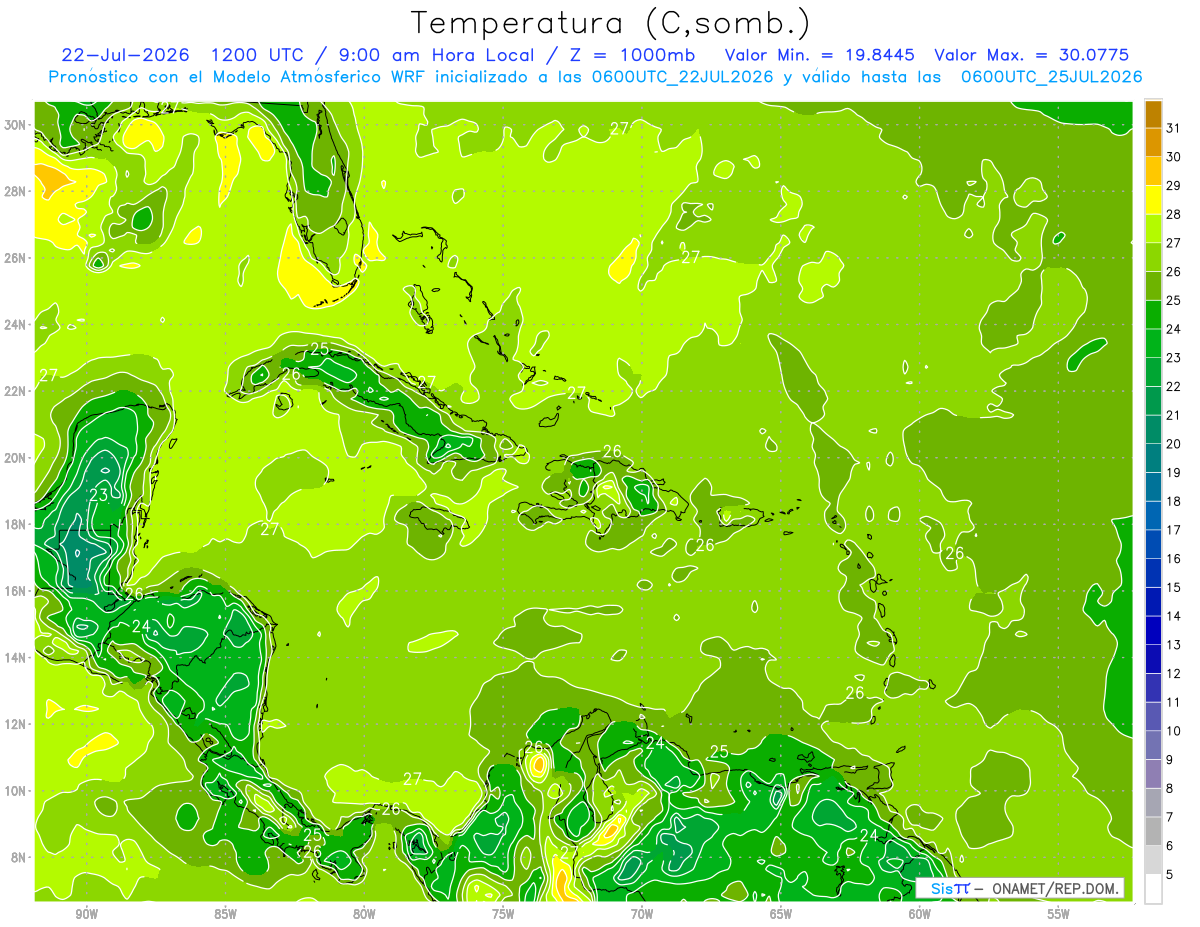The image size is (1200, 927).
Task: Select '0600UTC_25JUL2026' valid-until text
Action: click(x=1052, y=77)
